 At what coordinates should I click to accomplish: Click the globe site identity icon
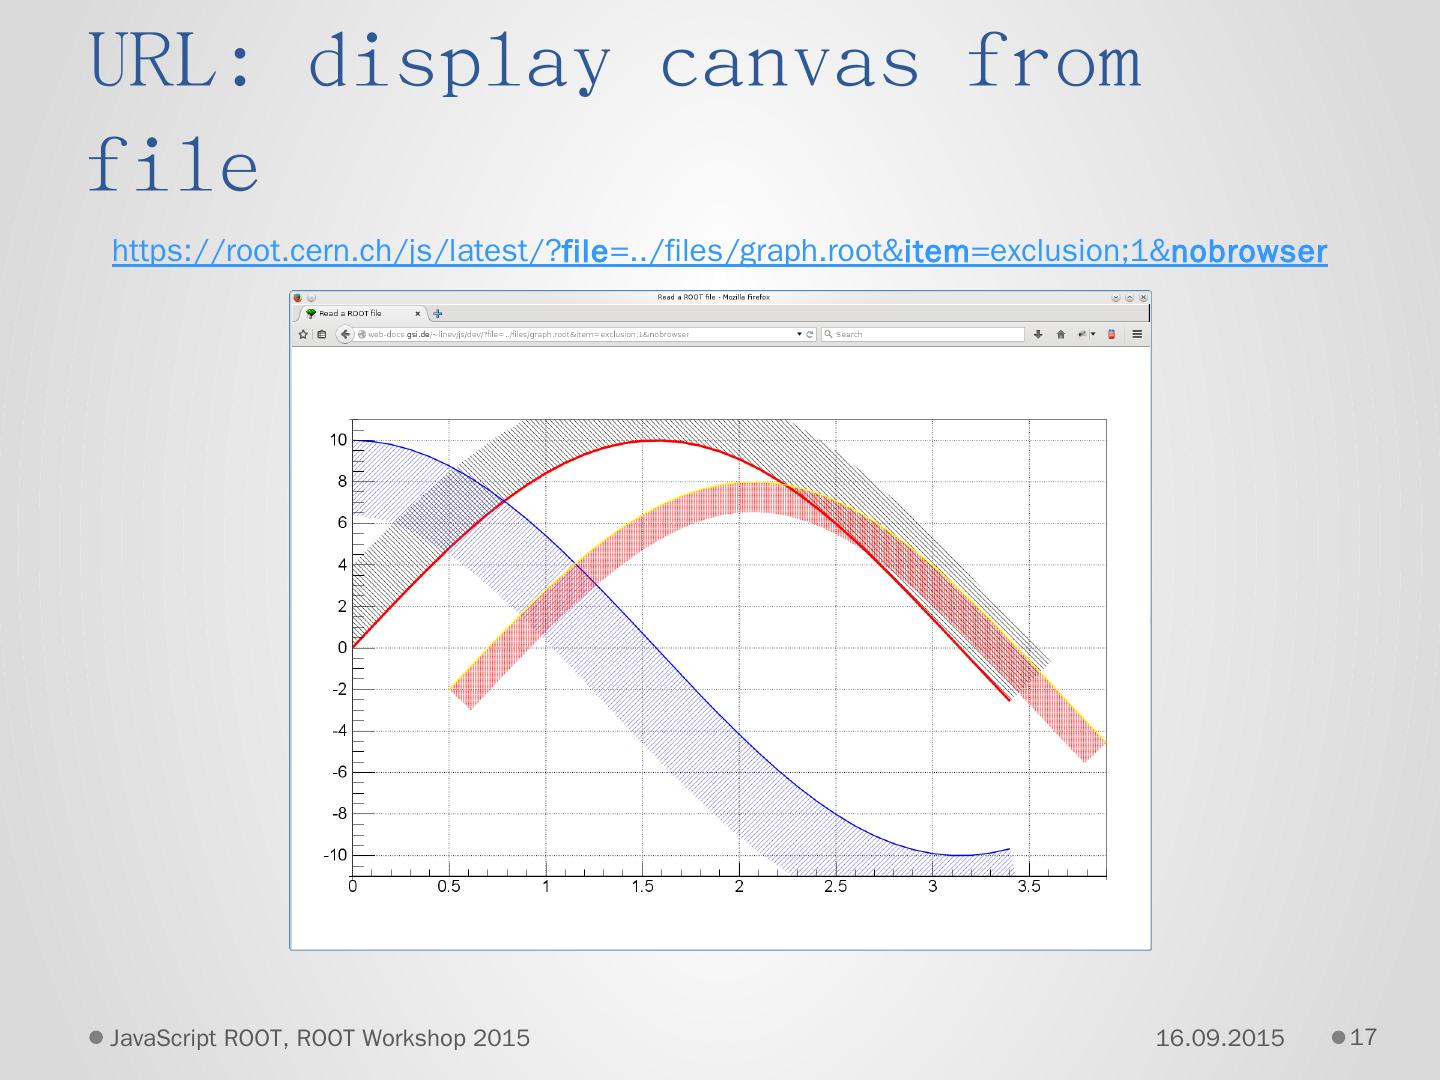[x=362, y=334]
